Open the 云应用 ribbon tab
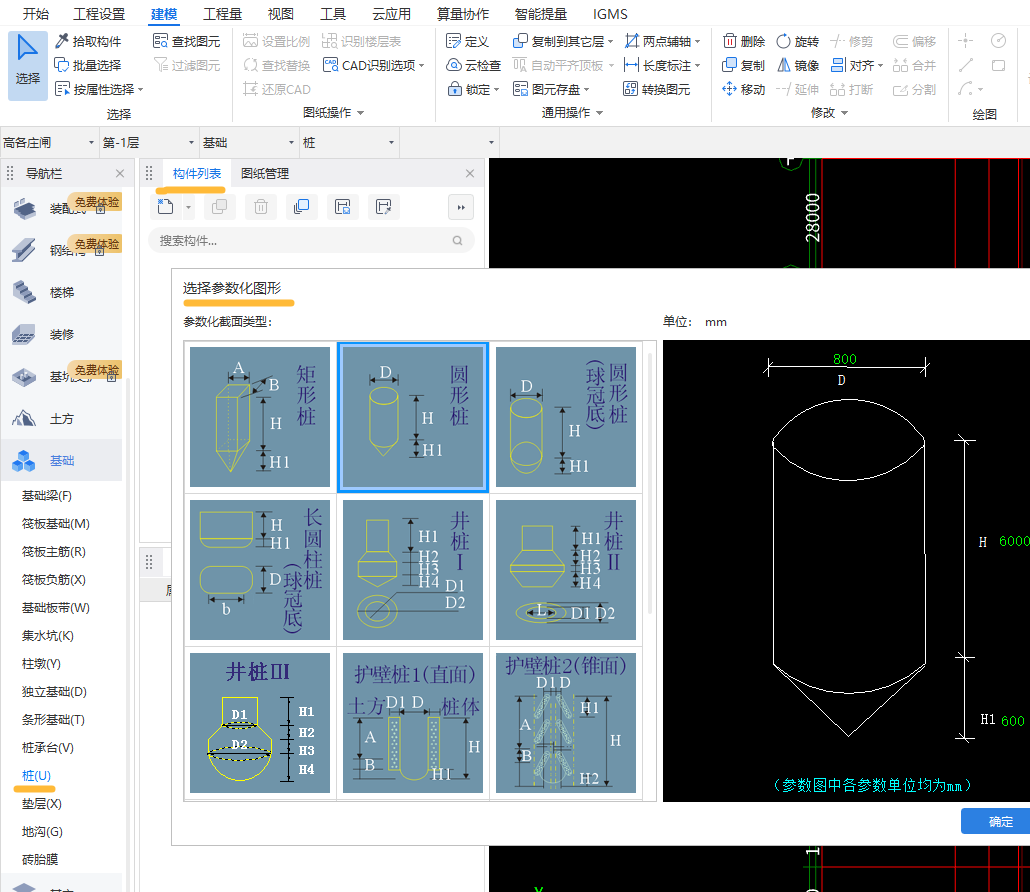This screenshot has width=1030, height=892. 391,14
